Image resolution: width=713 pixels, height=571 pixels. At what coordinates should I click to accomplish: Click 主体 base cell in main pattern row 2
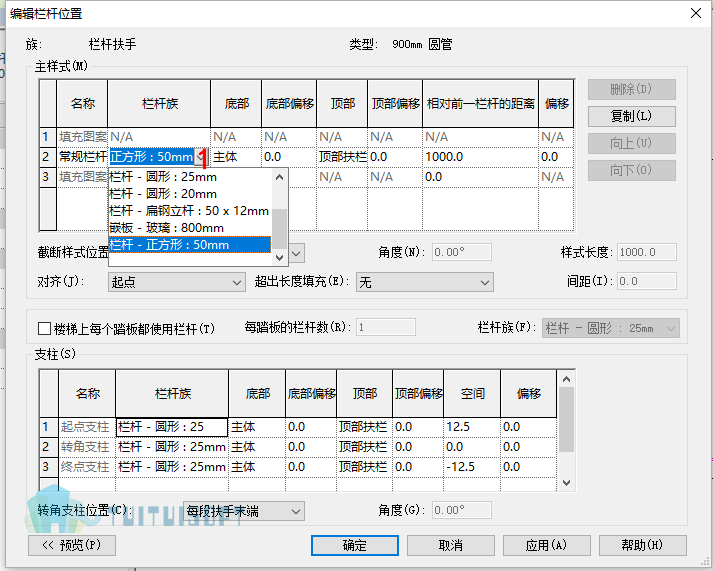coord(236,157)
